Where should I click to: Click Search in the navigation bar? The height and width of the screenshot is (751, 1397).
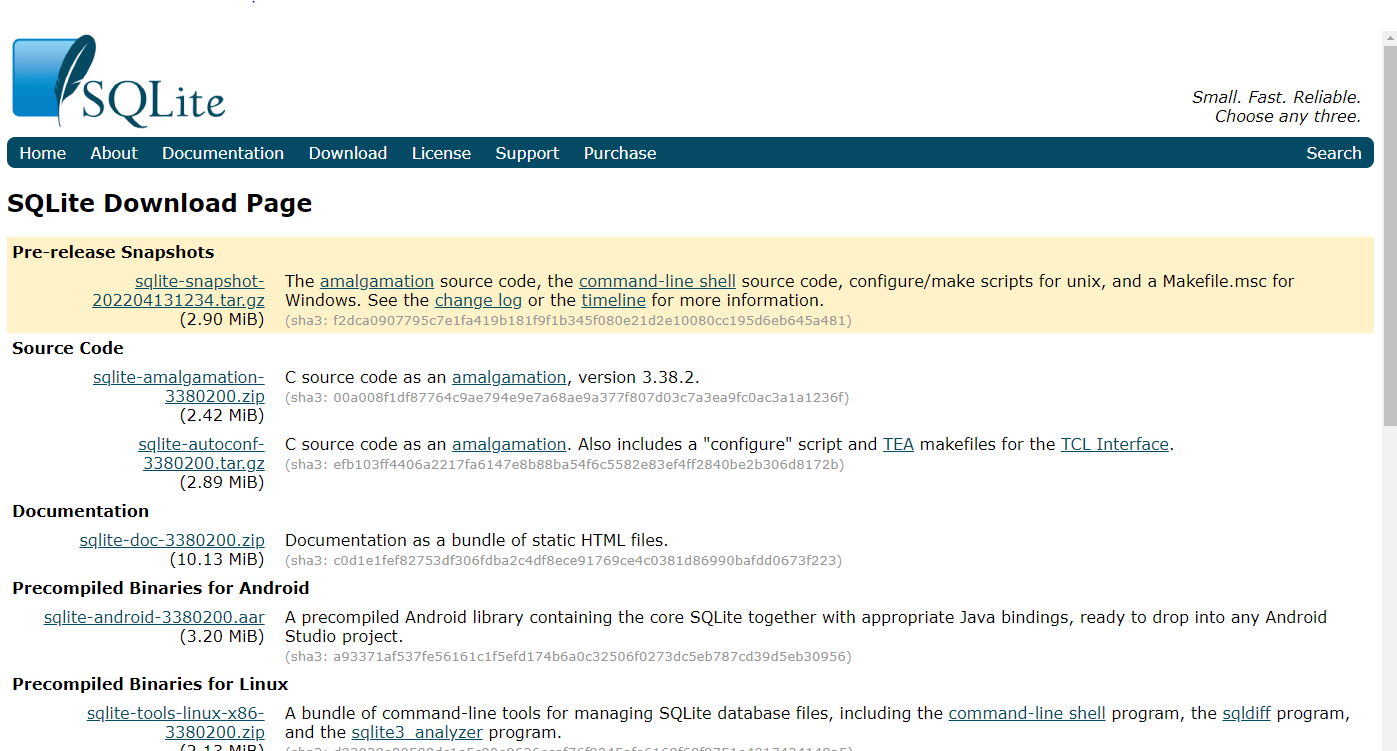[x=1334, y=153]
